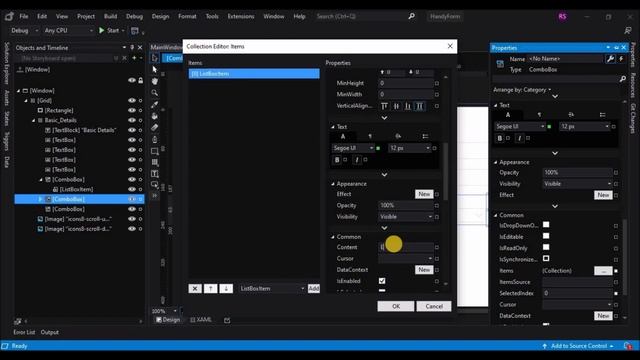Click the Start debugging play icon

click(x=102, y=30)
